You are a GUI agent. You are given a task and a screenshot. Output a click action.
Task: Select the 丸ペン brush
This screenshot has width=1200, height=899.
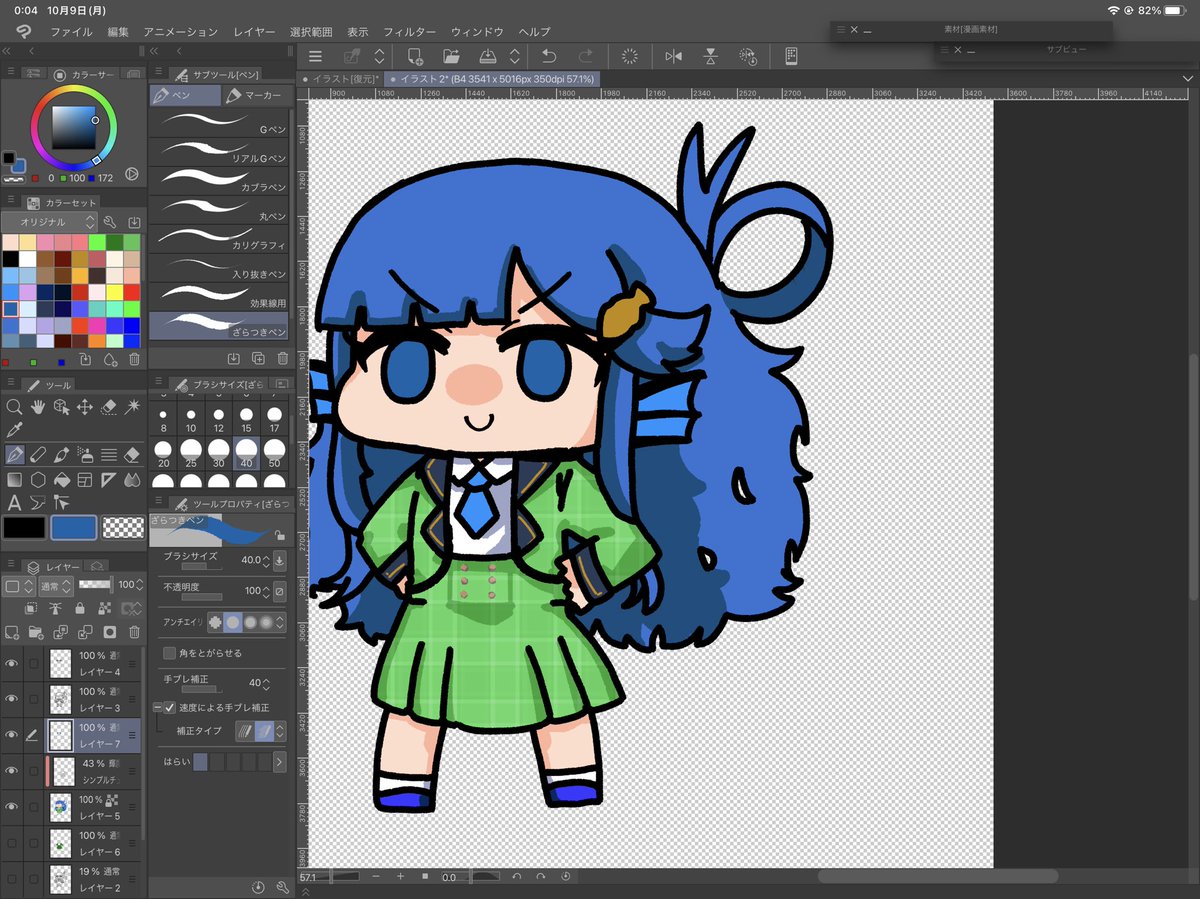point(218,210)
